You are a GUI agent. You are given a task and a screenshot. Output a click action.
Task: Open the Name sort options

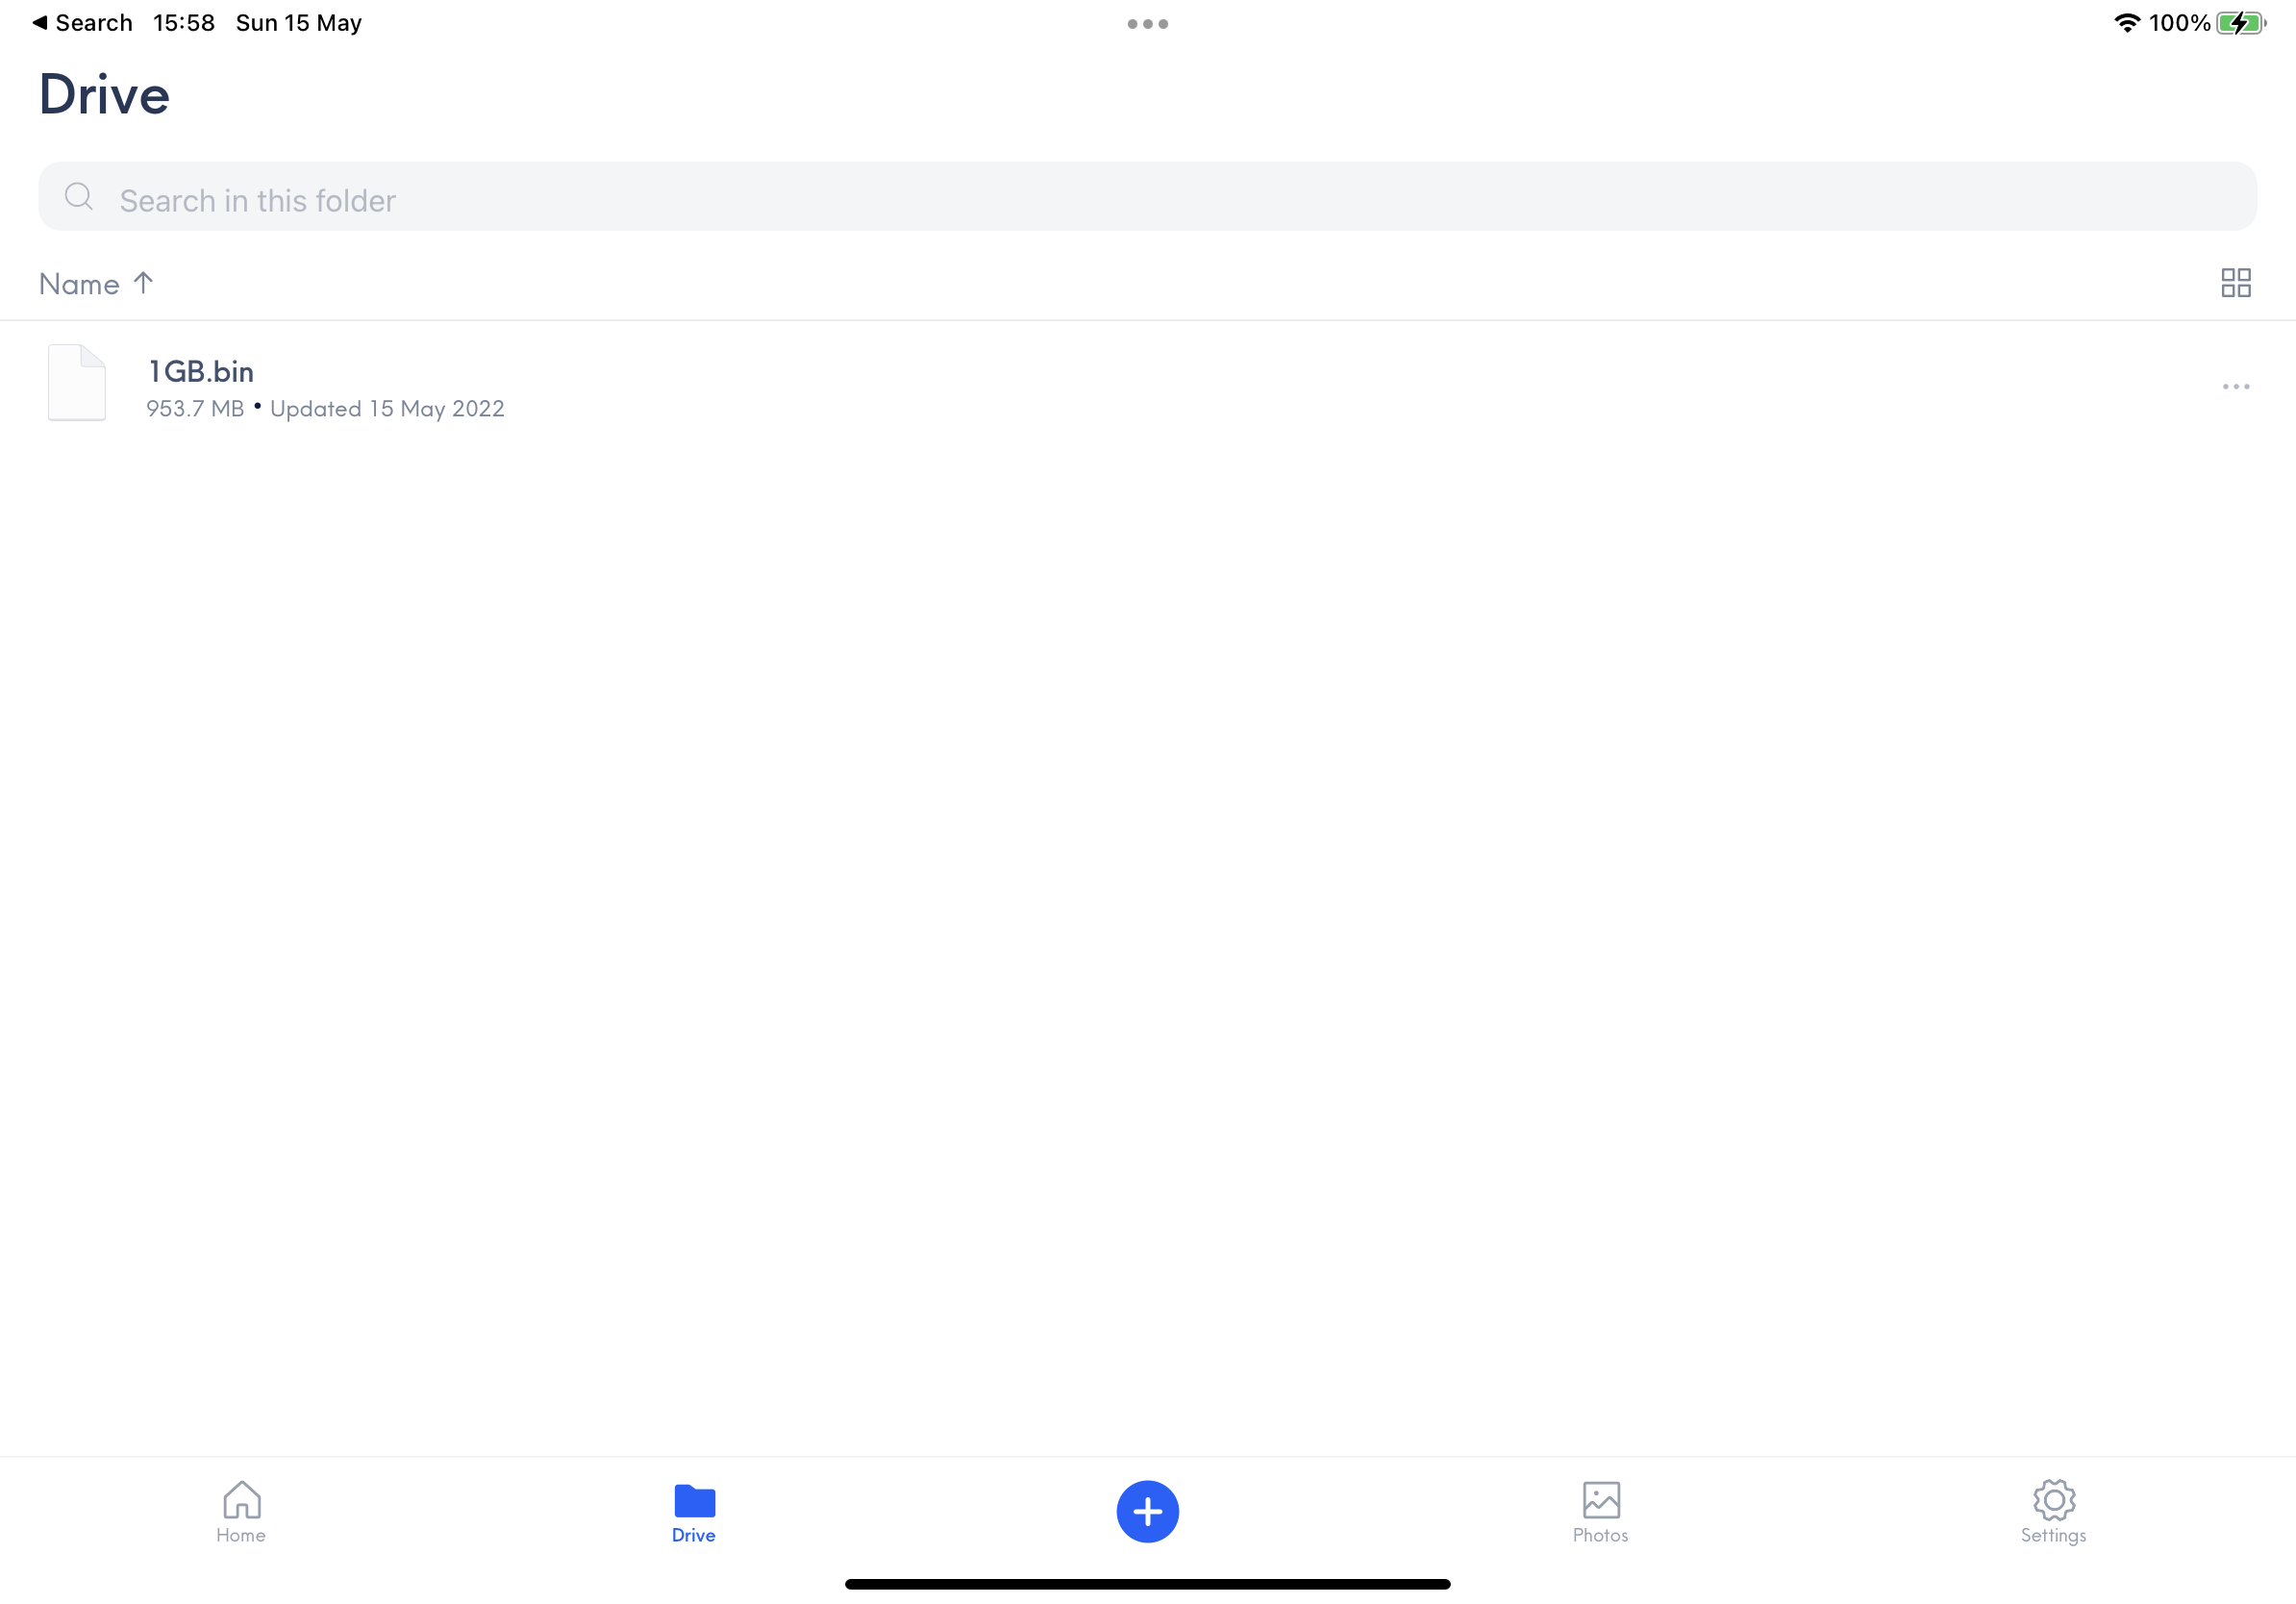point(79,284)
